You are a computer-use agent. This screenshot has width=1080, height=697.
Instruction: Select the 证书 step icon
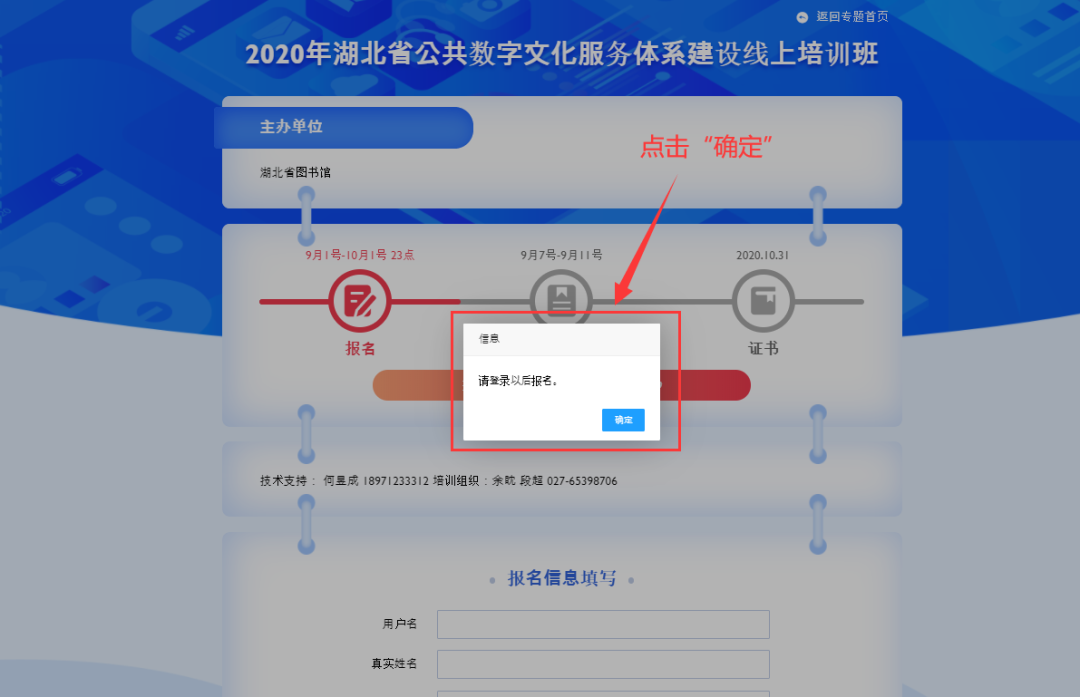pyautogui.click(x=763, y=301)
